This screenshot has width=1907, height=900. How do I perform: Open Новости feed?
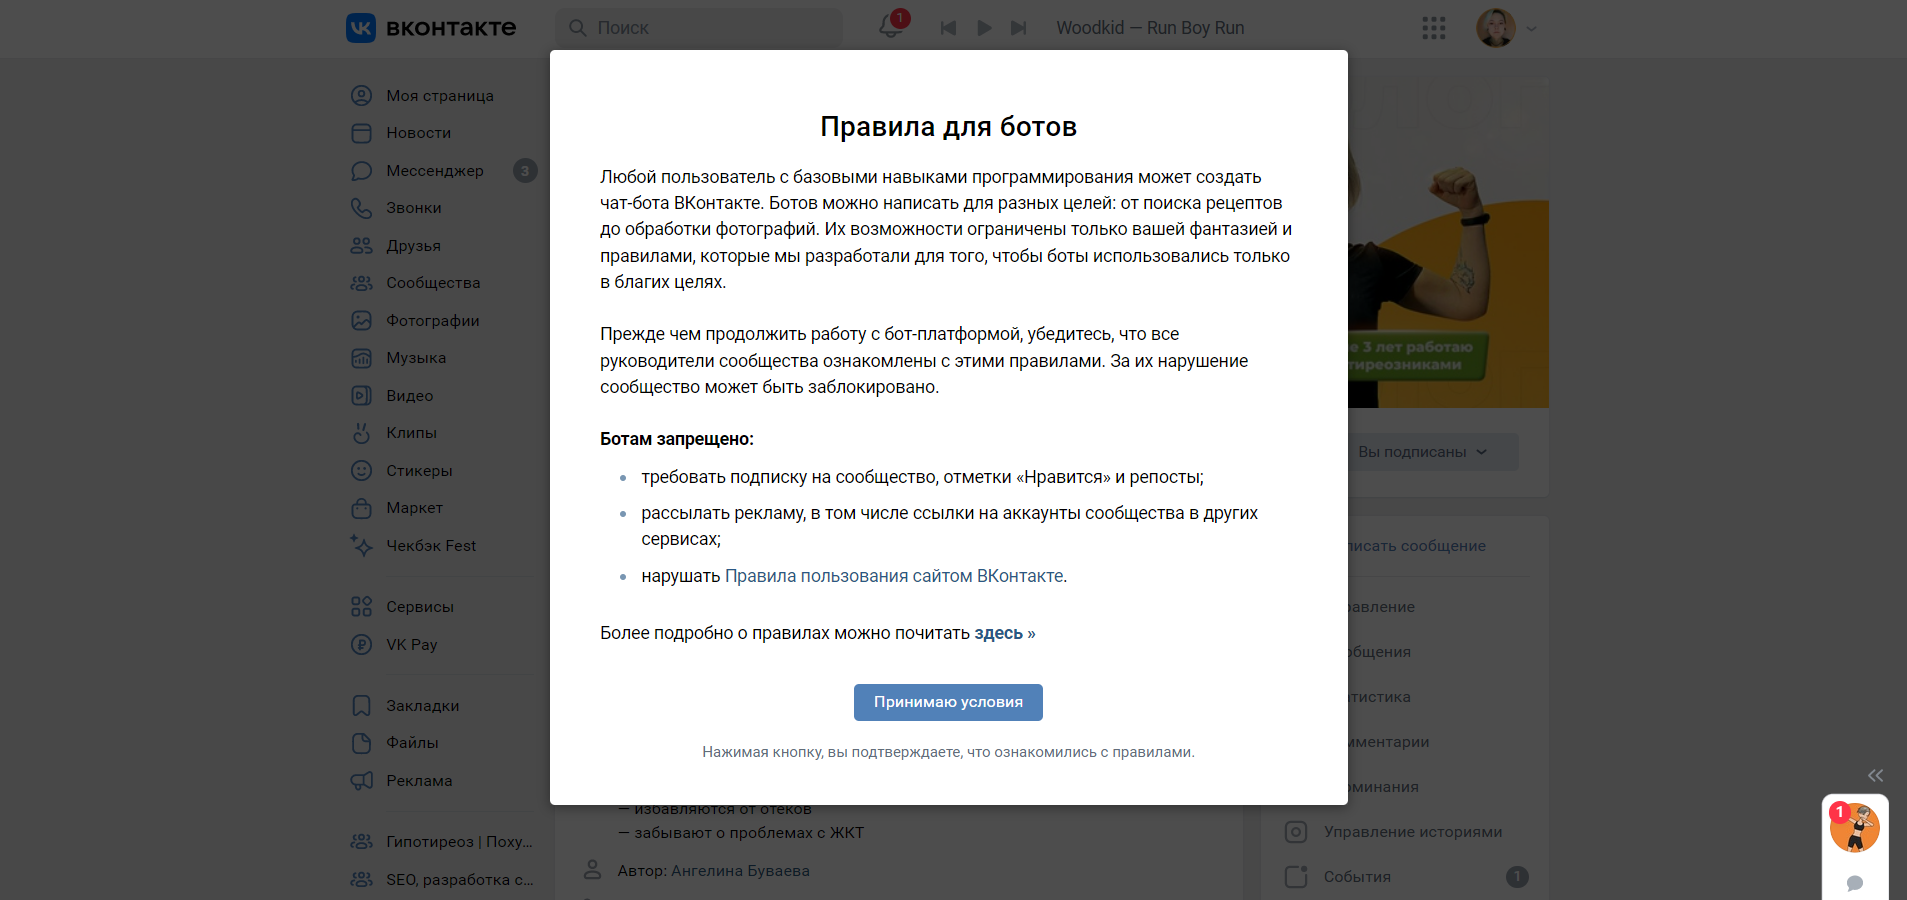click(418, 133)
